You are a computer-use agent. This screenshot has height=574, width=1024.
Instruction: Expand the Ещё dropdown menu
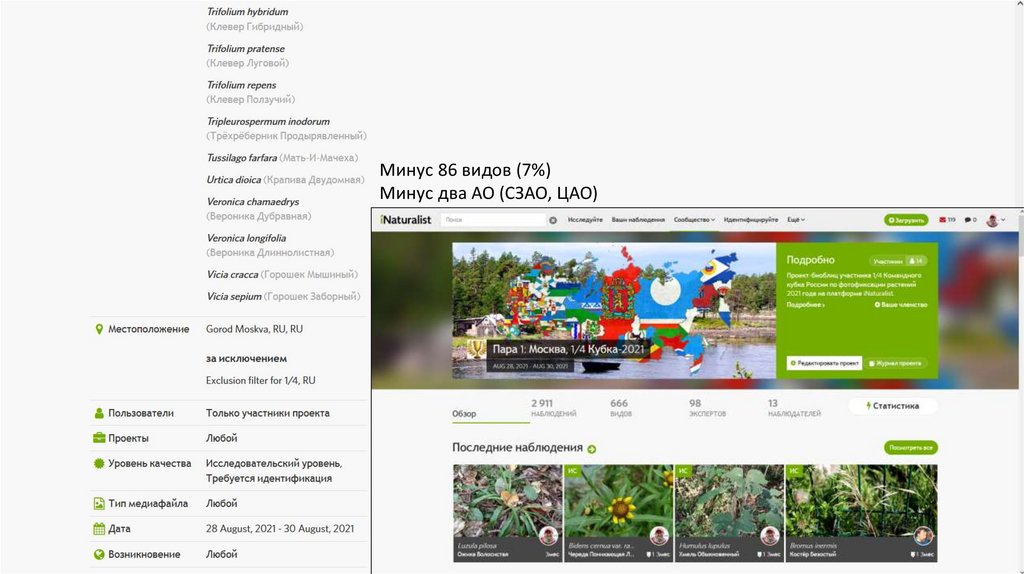click(796, 220)
